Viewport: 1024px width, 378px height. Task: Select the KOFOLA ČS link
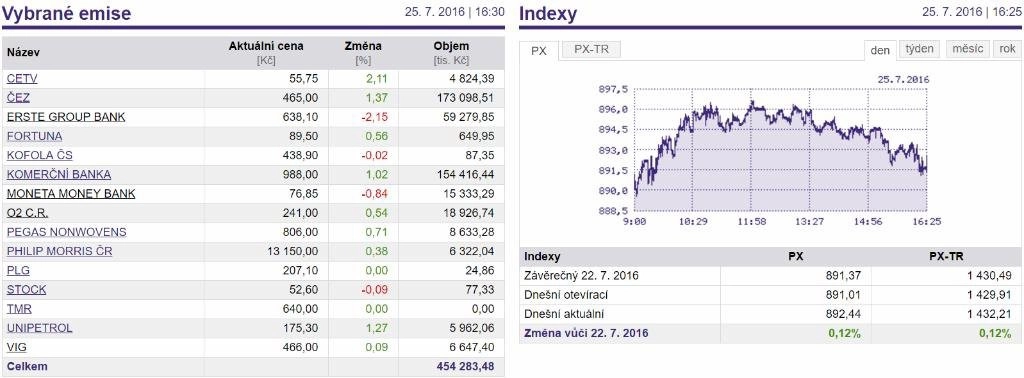click(x=39, y=155)
